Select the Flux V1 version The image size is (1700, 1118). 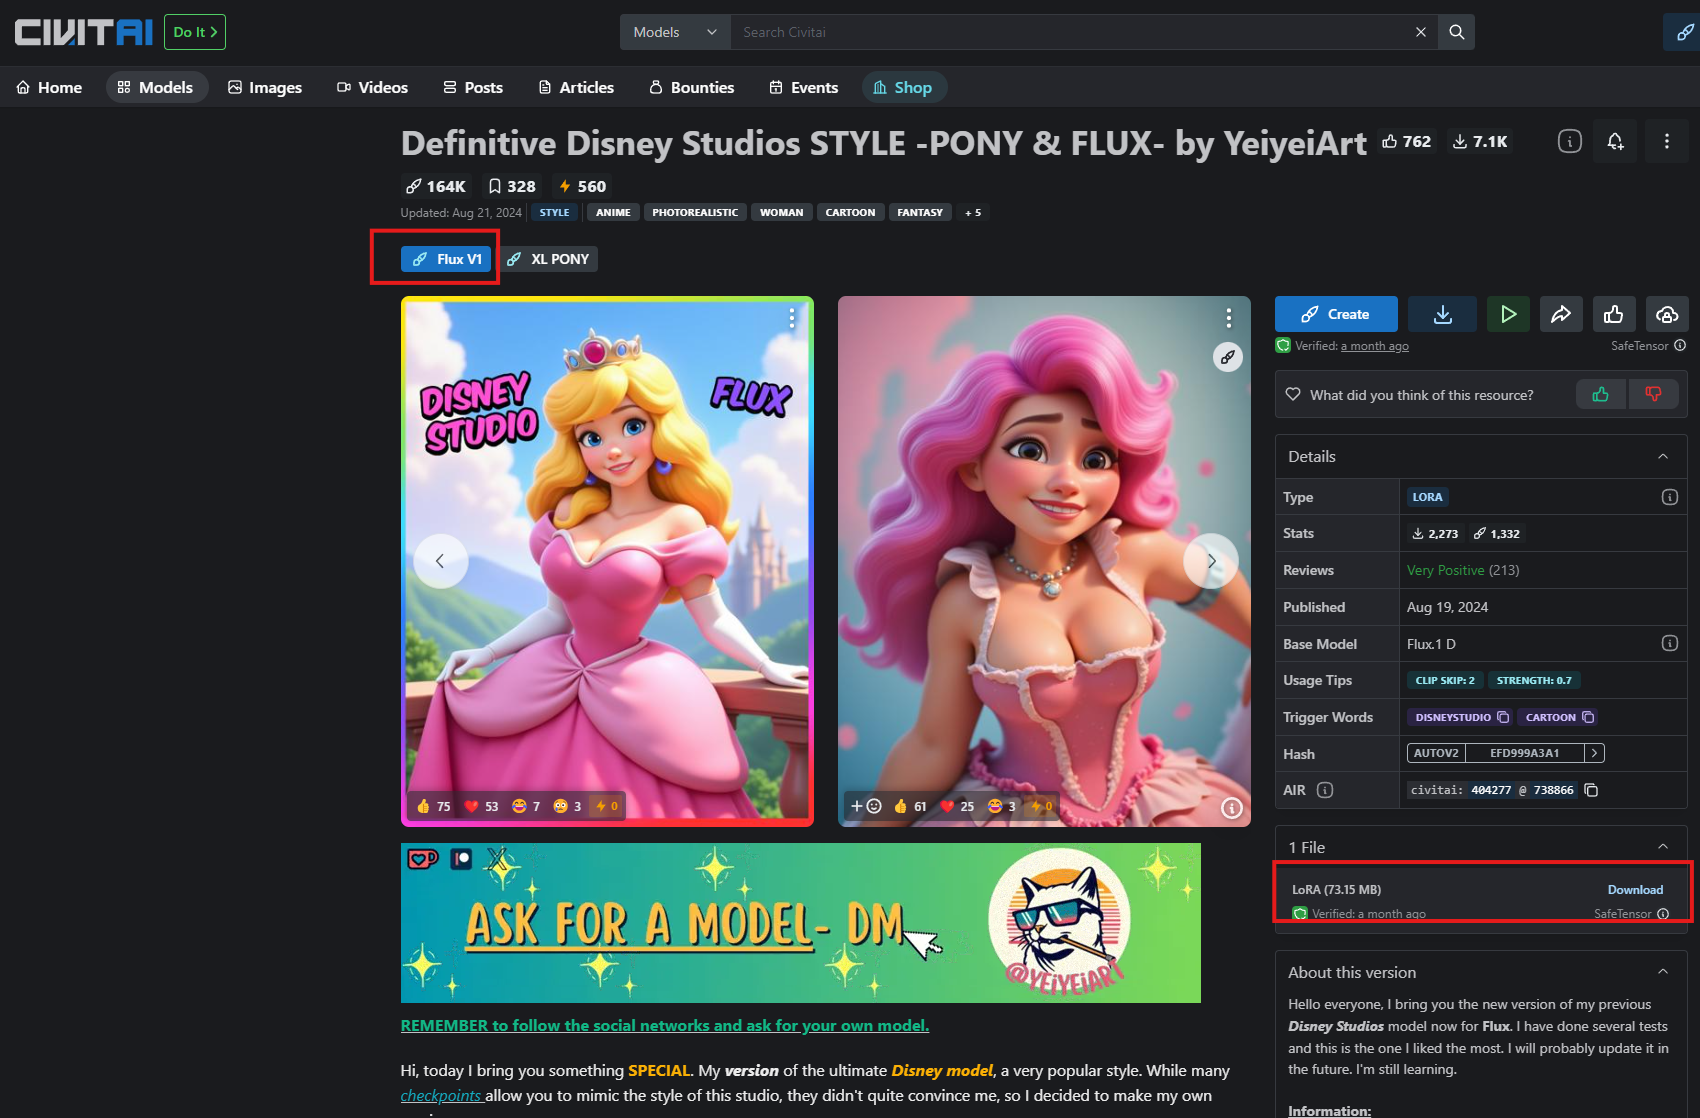(x=446, y=259)
